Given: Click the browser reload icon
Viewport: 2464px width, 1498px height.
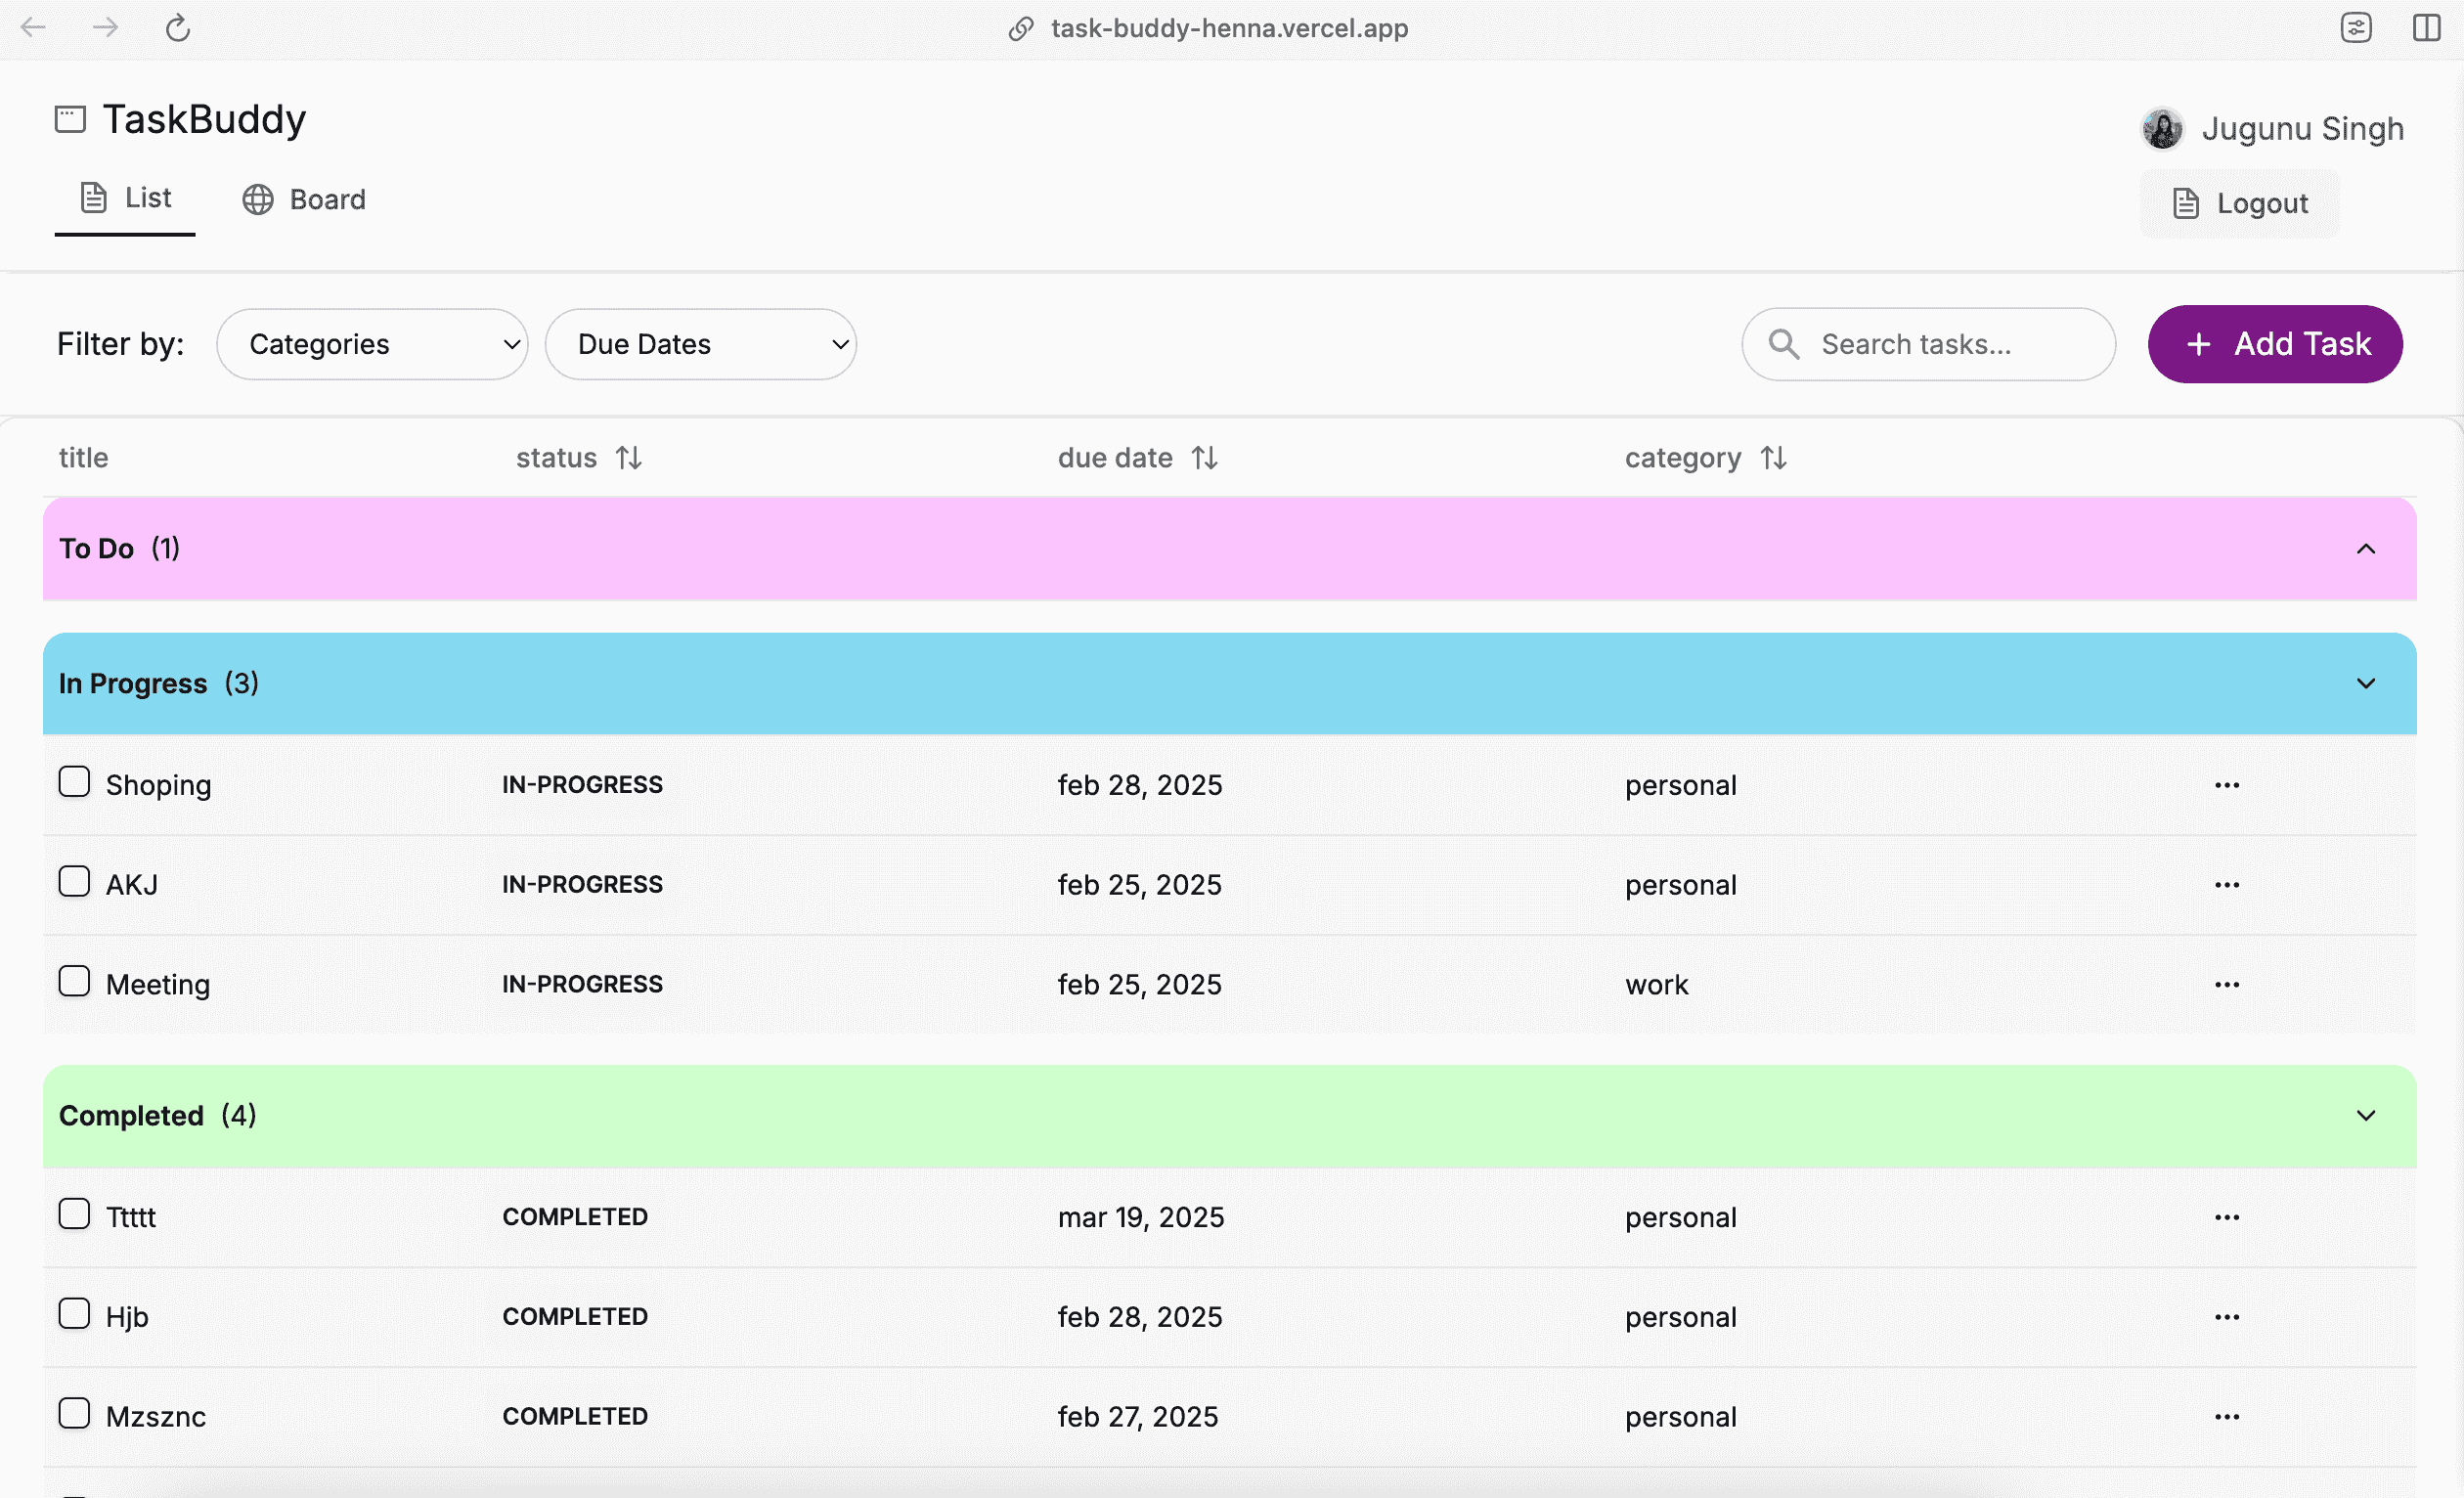Looking at the screenshot, I should 178,28.
